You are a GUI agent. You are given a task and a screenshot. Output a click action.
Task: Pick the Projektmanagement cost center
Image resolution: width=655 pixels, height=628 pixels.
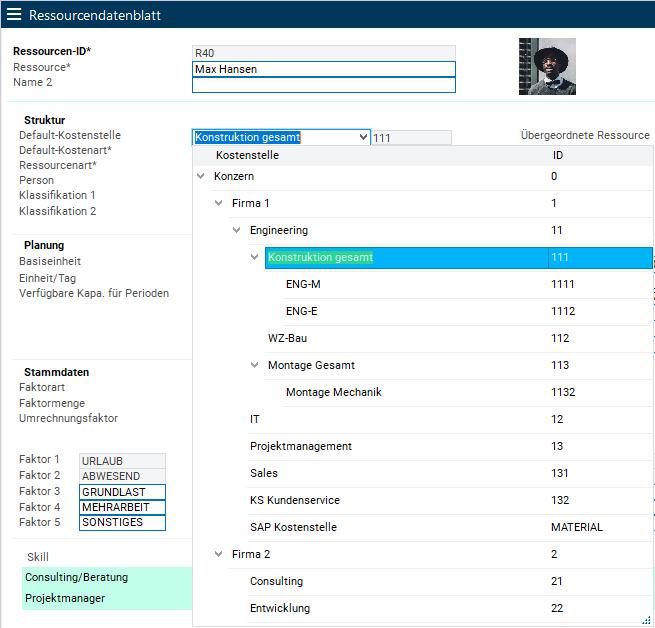coord(300,446)
